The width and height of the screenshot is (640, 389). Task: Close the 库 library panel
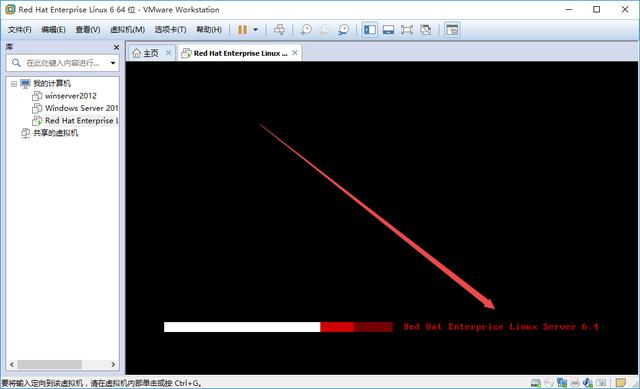pos(116,47)
